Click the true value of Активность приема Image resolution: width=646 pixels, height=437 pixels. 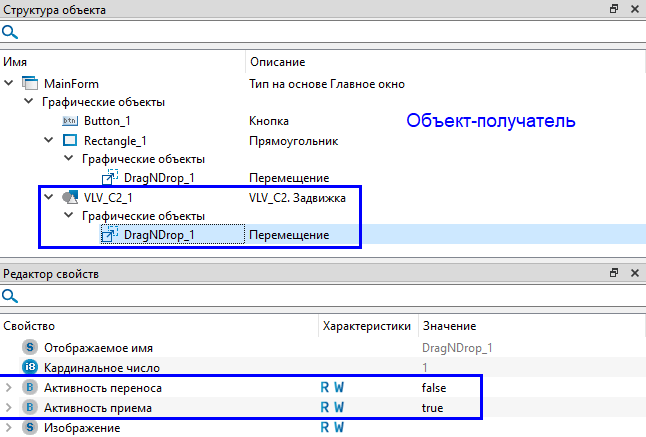click(433, 408)
